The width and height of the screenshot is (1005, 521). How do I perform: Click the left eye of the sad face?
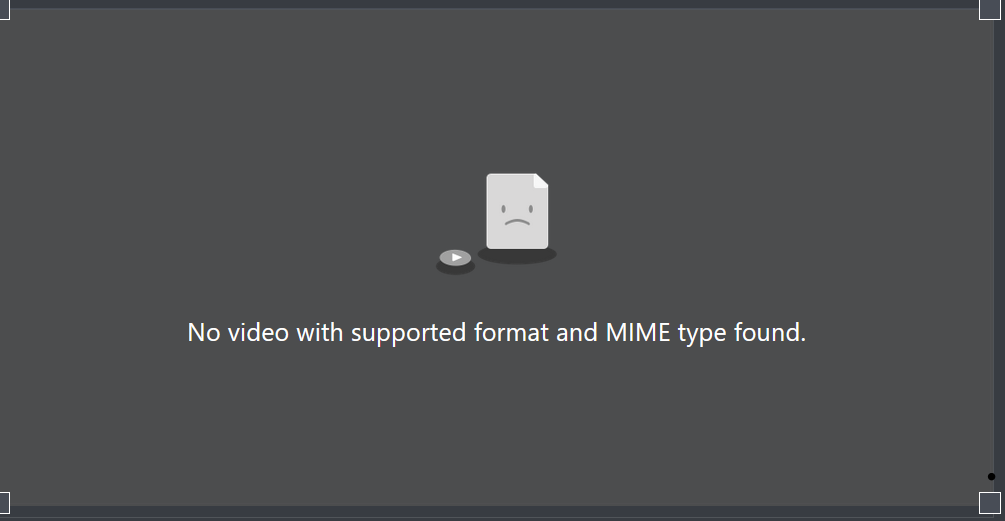tap(504, 210)
